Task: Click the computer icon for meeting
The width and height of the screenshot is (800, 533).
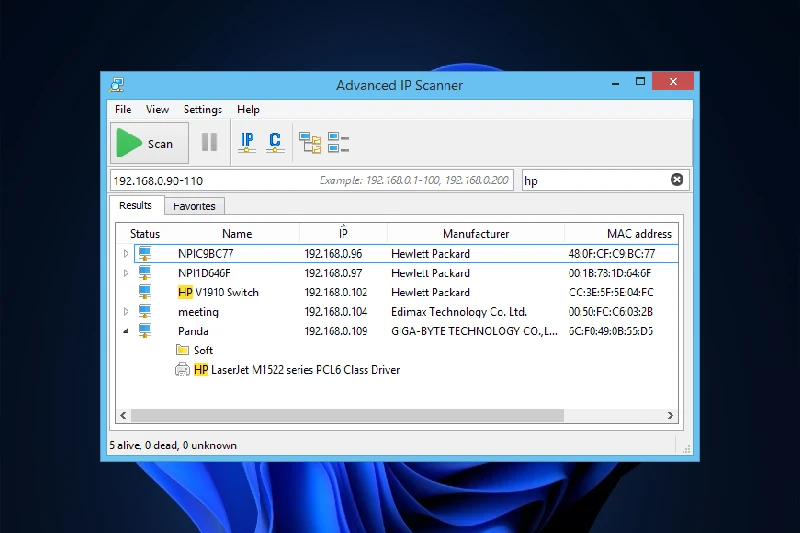Action: tap(145, 312)
